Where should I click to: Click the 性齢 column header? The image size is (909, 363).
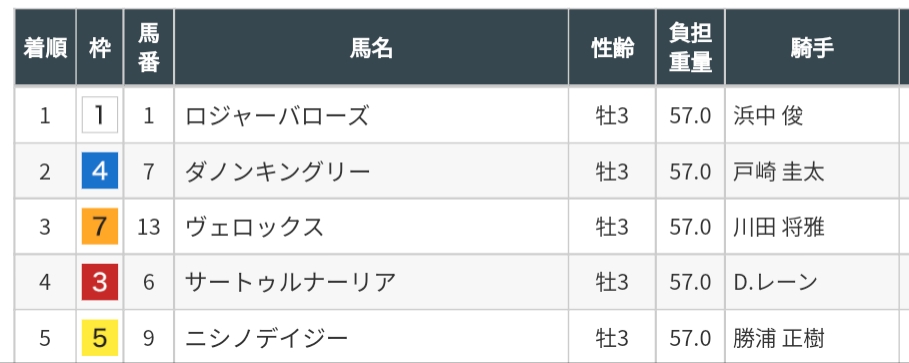coord(612,48)
